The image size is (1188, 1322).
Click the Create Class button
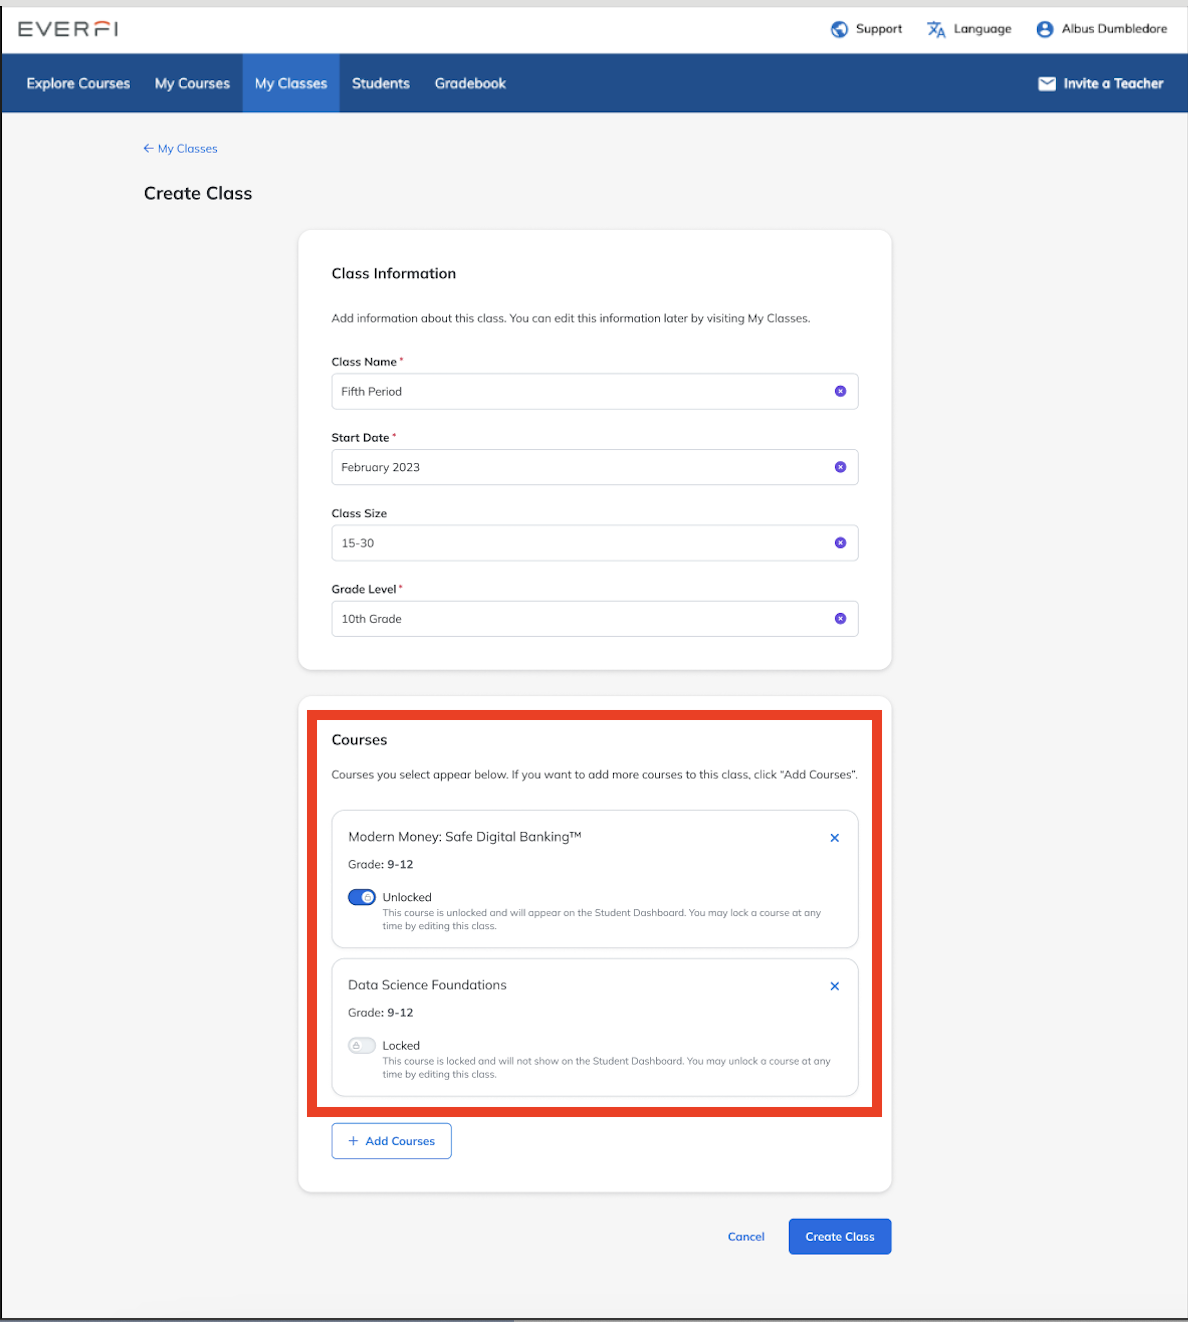pyautogui.click(x=840, y=1237)
